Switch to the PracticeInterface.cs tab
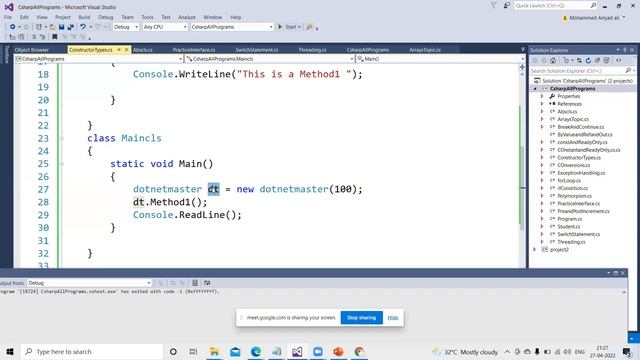 [x=194, y=50]
